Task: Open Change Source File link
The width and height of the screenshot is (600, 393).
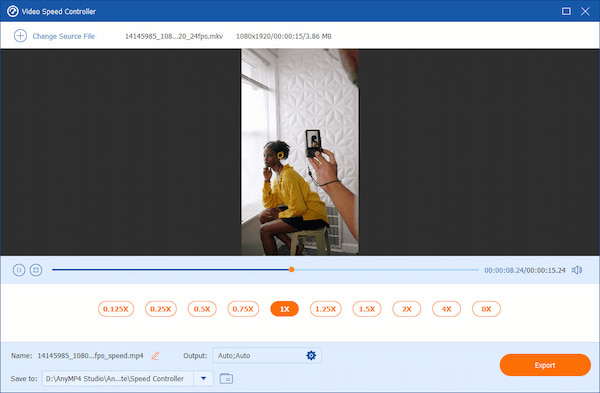Action: coord(64,36)
